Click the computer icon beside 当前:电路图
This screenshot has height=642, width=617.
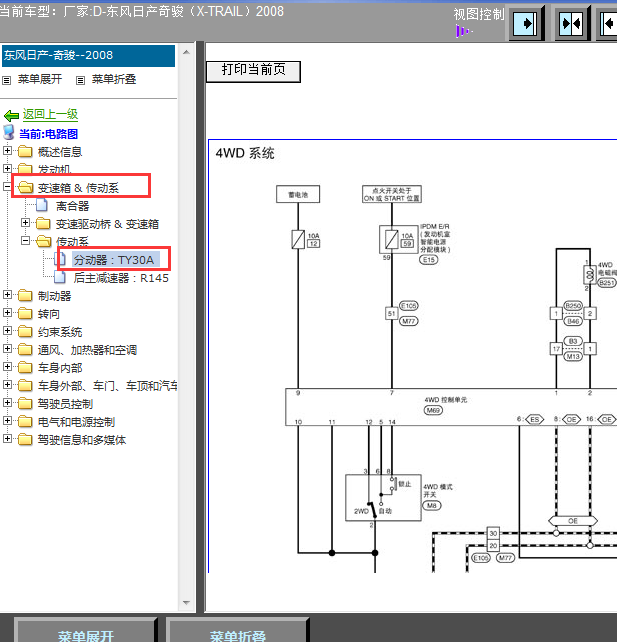pyautogui.click(x=9, y=133)
